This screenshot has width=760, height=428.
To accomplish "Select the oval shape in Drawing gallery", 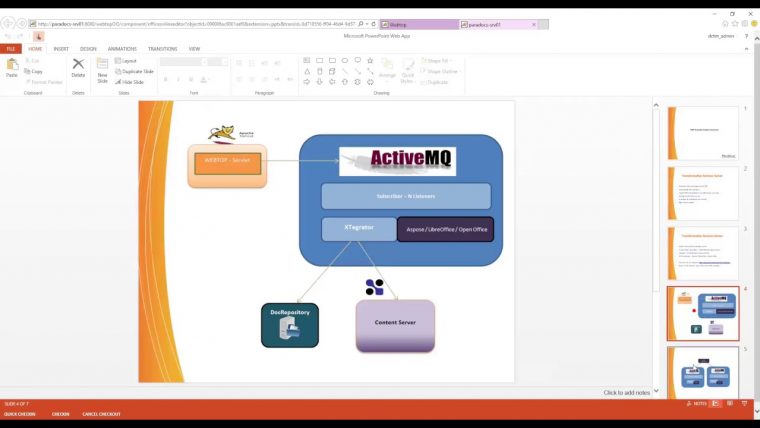I will click(x=344, y=61).
